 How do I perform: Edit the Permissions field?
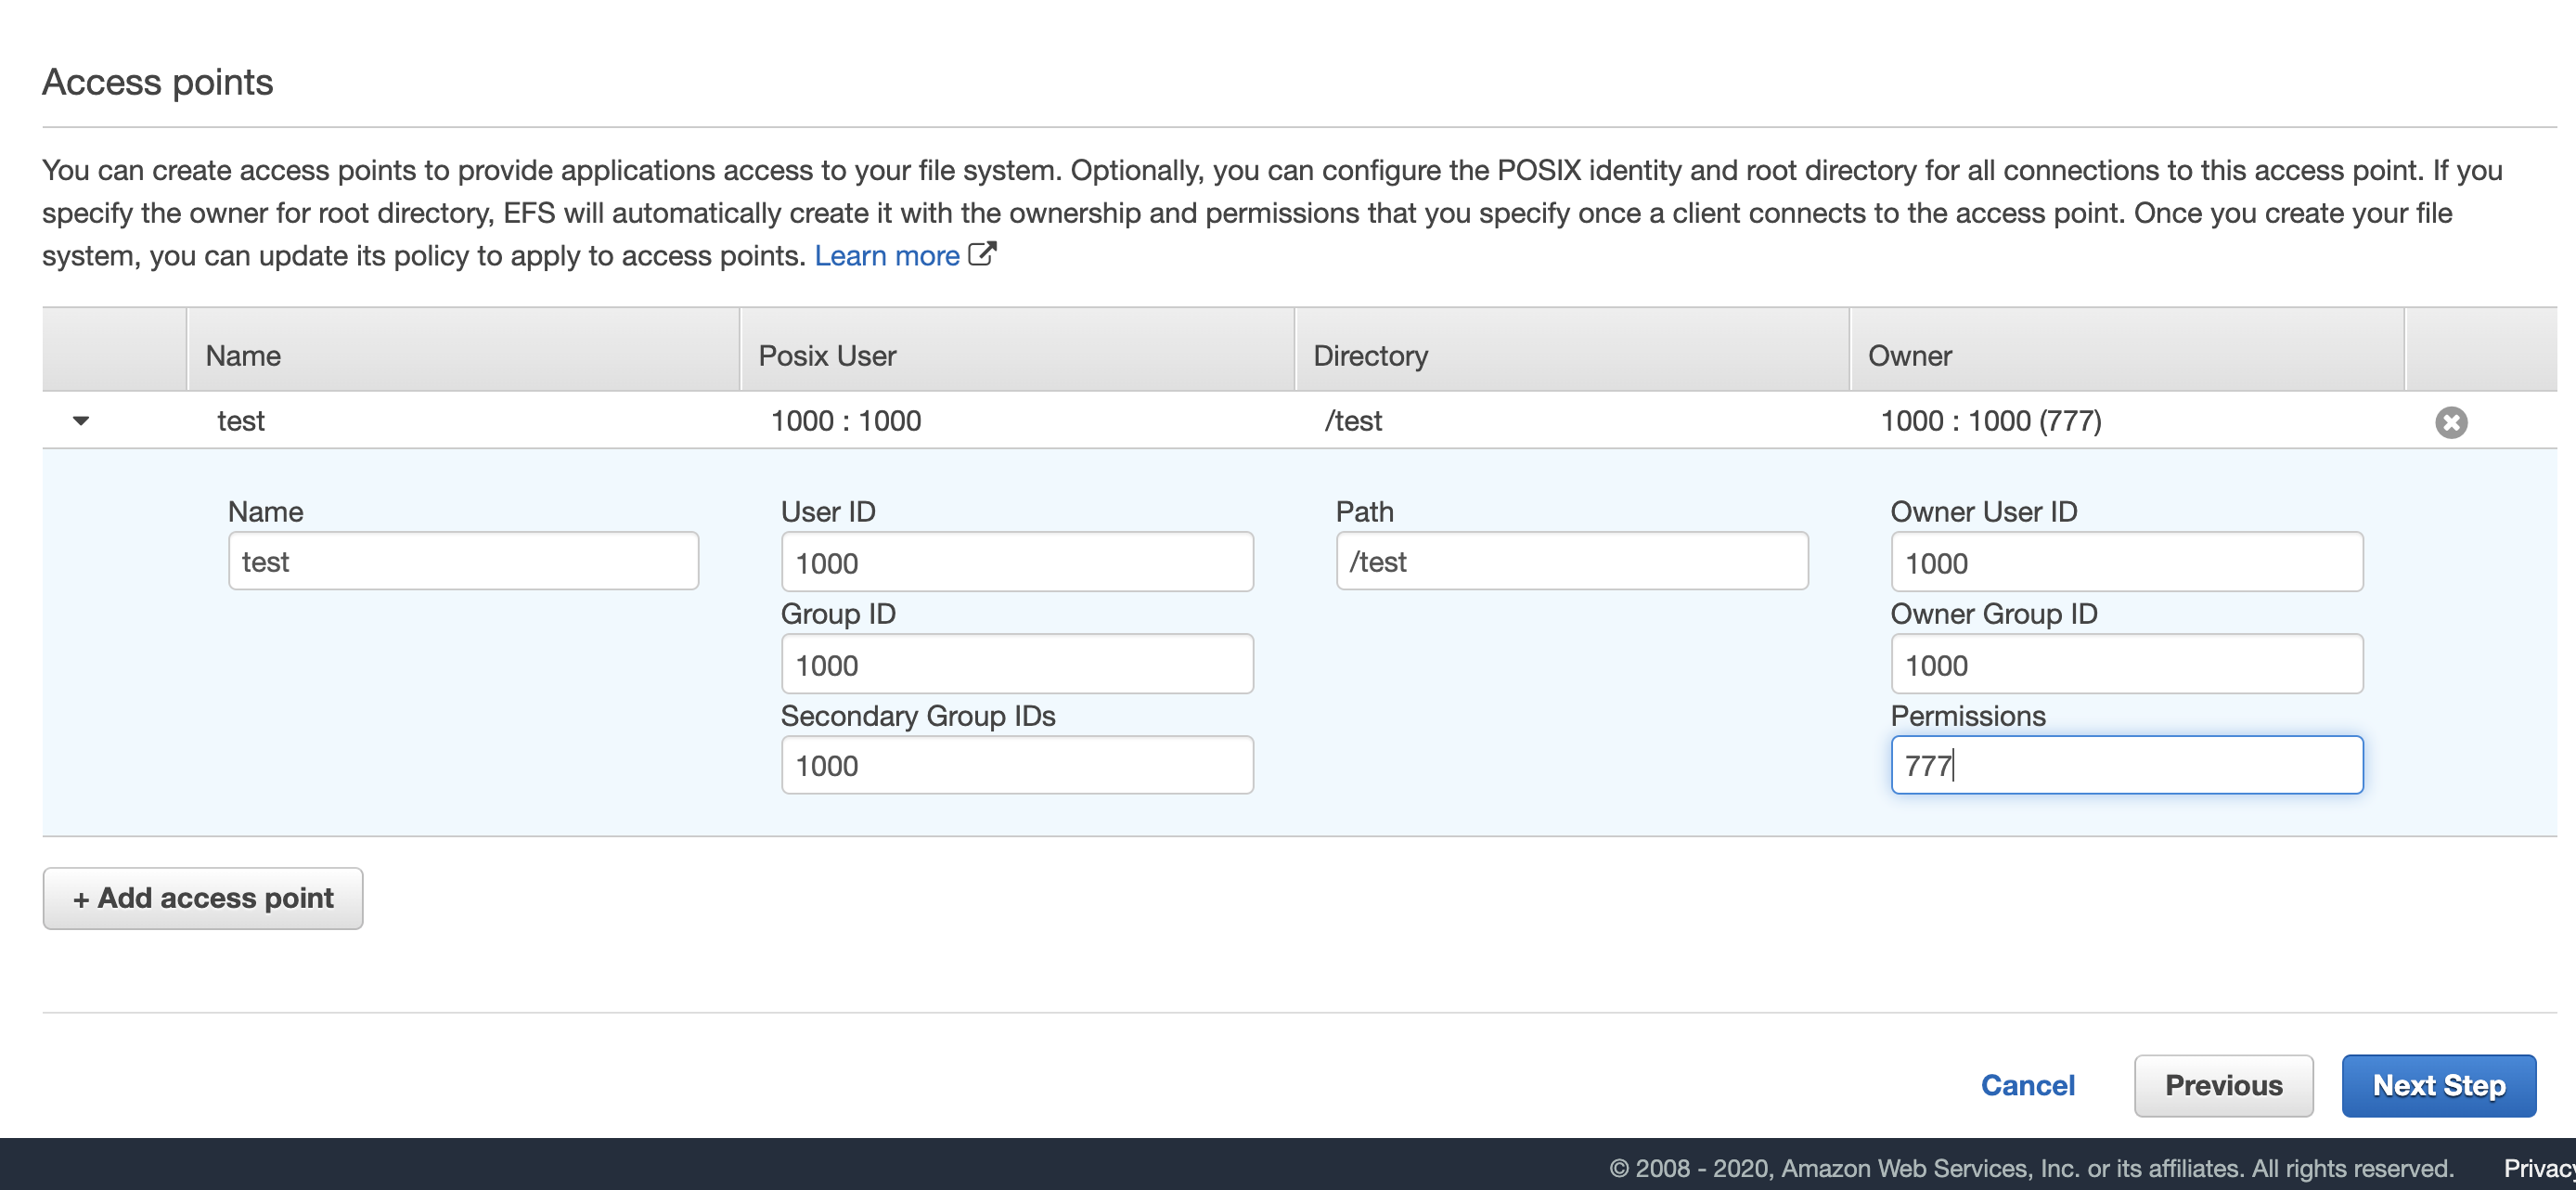[2126, 765]
